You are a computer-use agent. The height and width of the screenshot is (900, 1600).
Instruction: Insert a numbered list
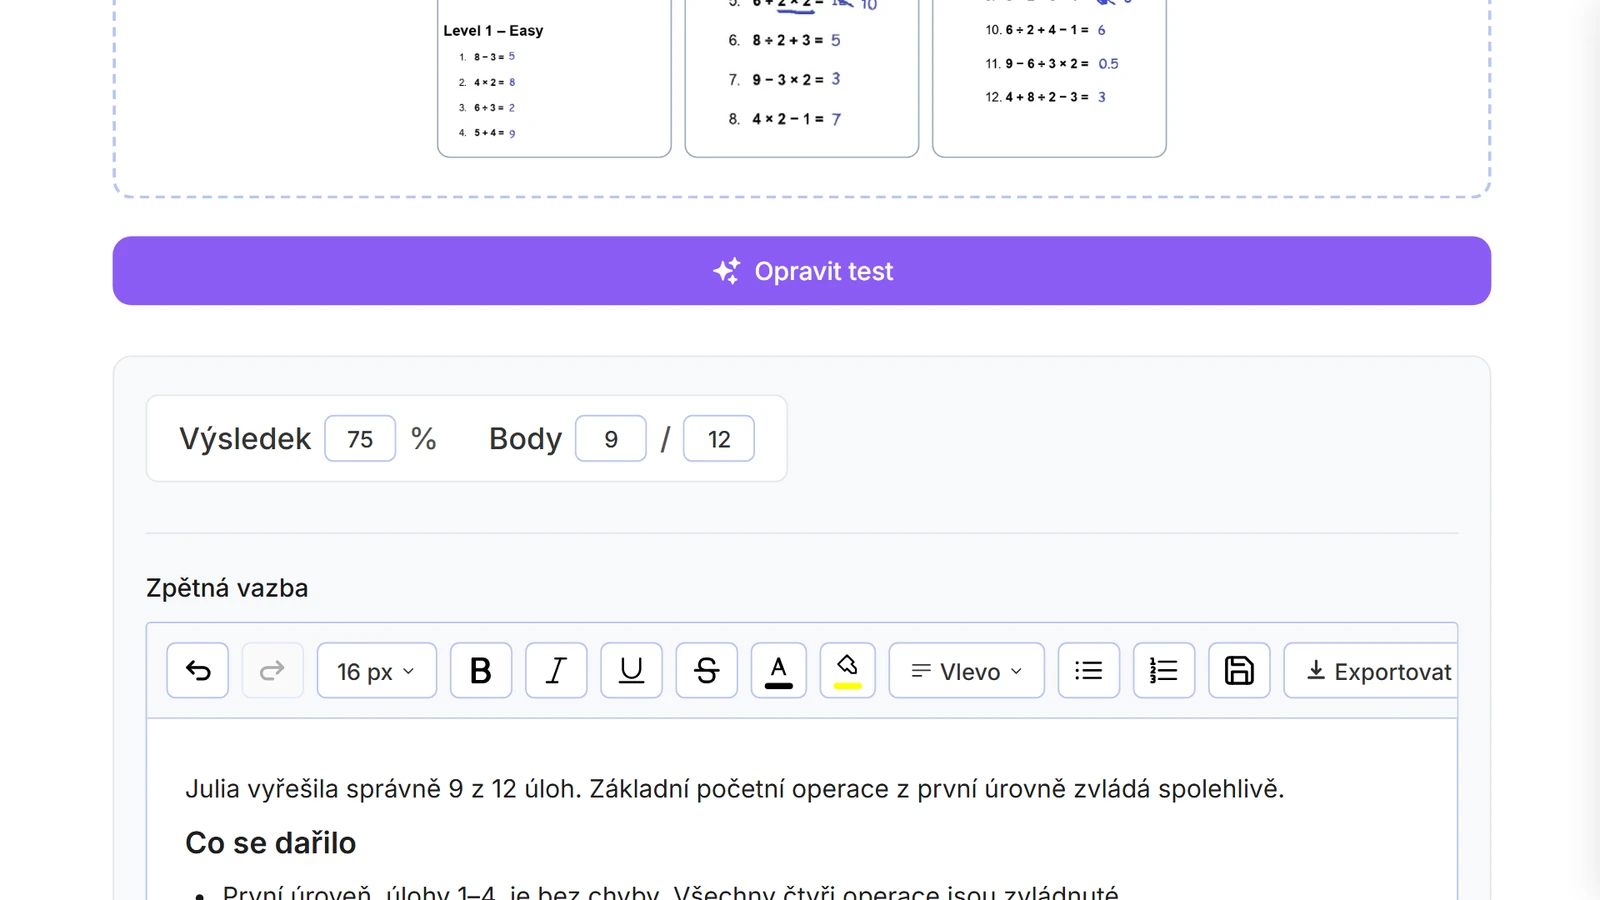click(1164, 670)
